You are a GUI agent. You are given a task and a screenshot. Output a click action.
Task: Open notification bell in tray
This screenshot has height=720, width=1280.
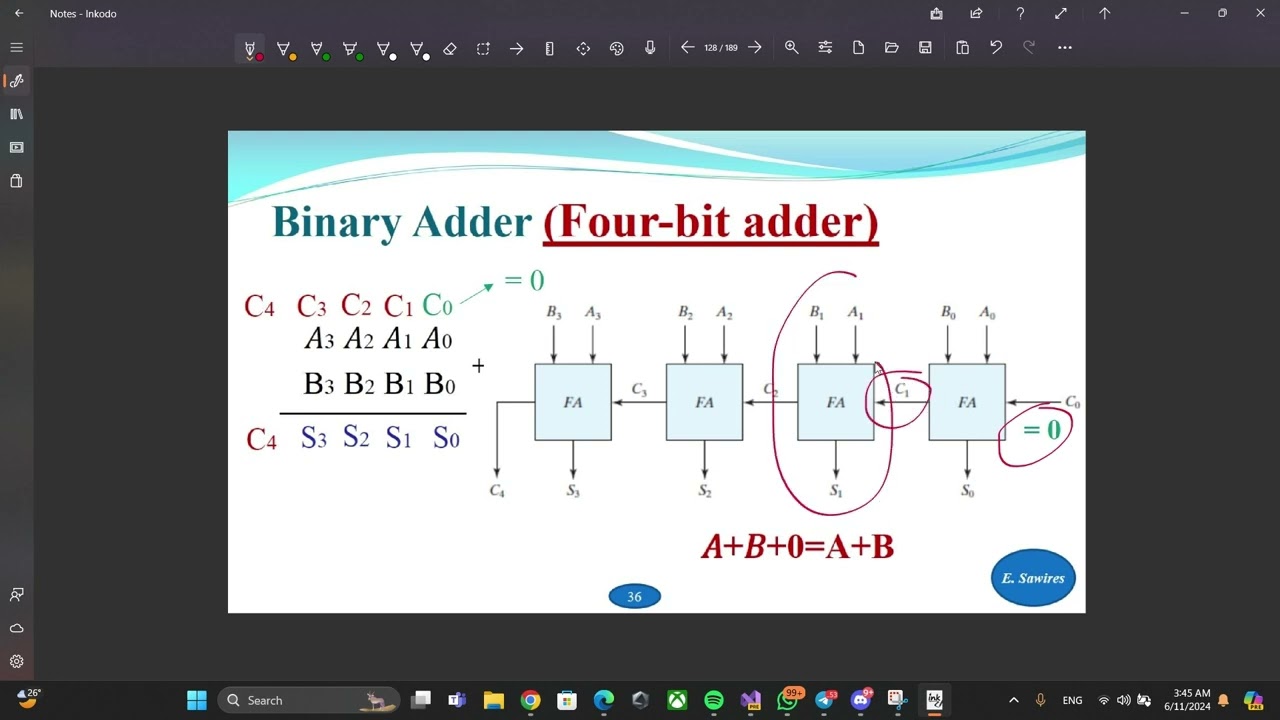coord(1223,700)
